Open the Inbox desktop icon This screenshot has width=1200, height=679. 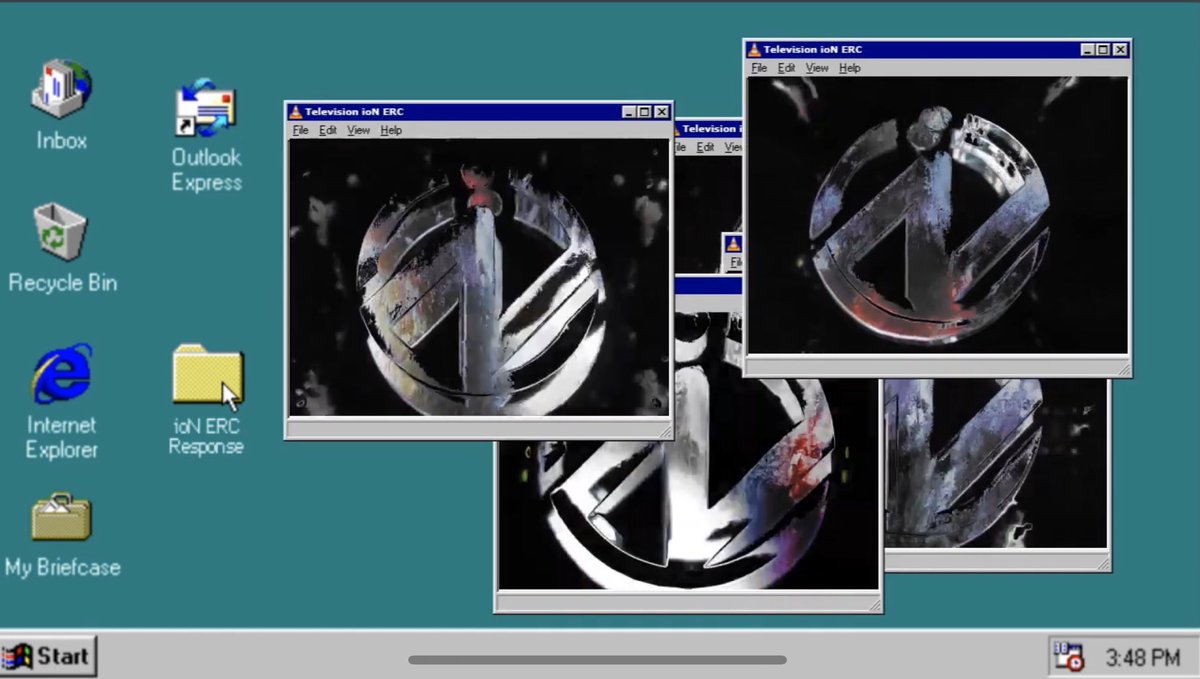(61, 89)
